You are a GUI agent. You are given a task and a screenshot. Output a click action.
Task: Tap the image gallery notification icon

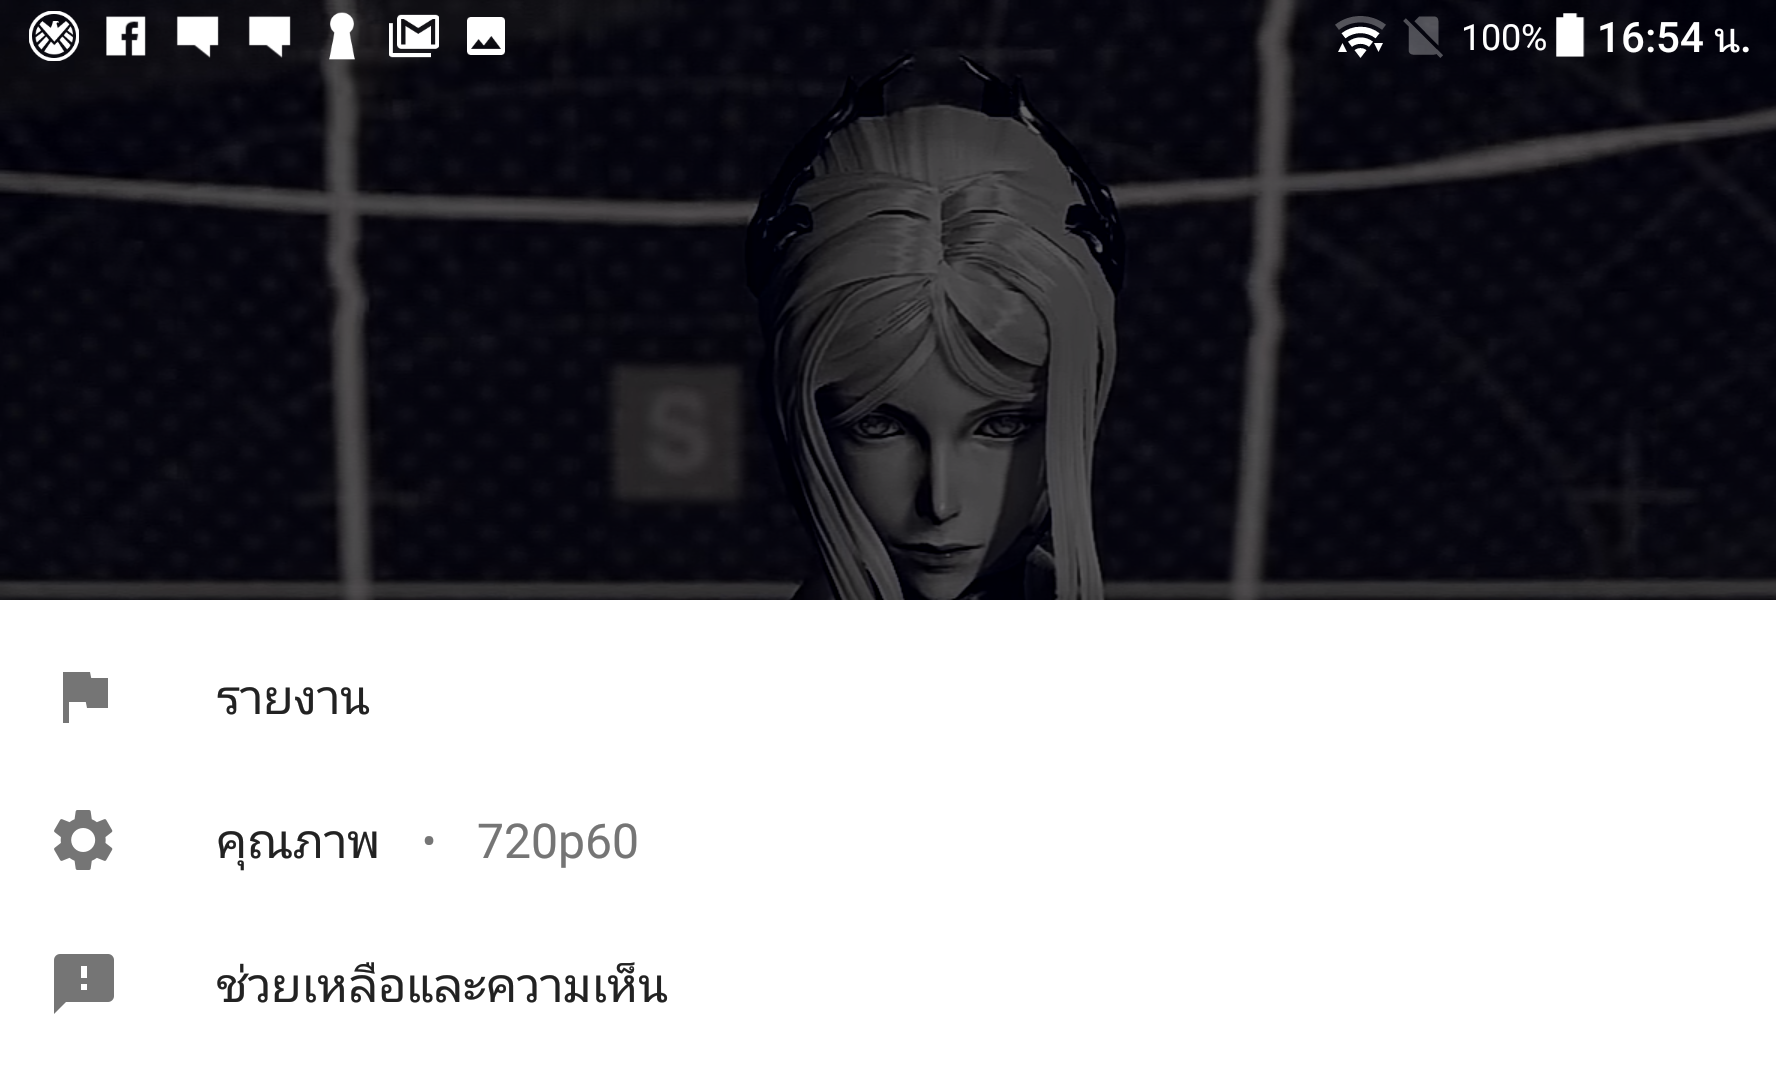pyautogui.click(x=486, y=37)
